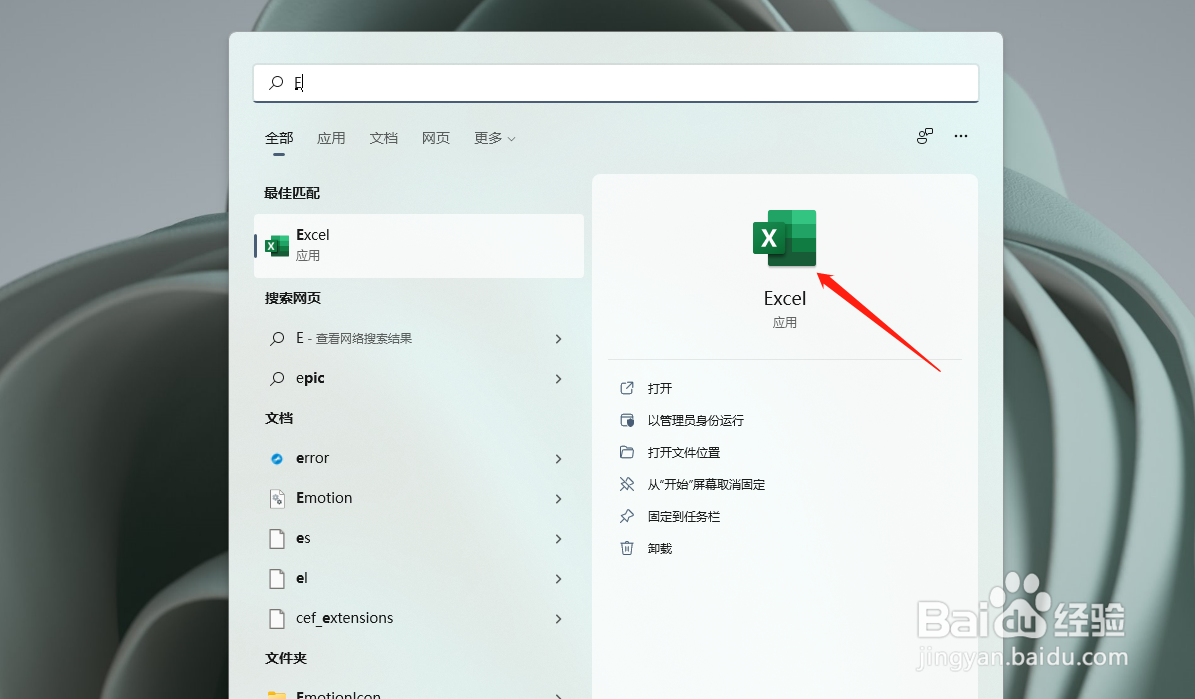The height and width of the screenshot is (699, 1195).
Task: Expand the chevron for the el result
Action: pyautogui.click(x=559, y=579)
